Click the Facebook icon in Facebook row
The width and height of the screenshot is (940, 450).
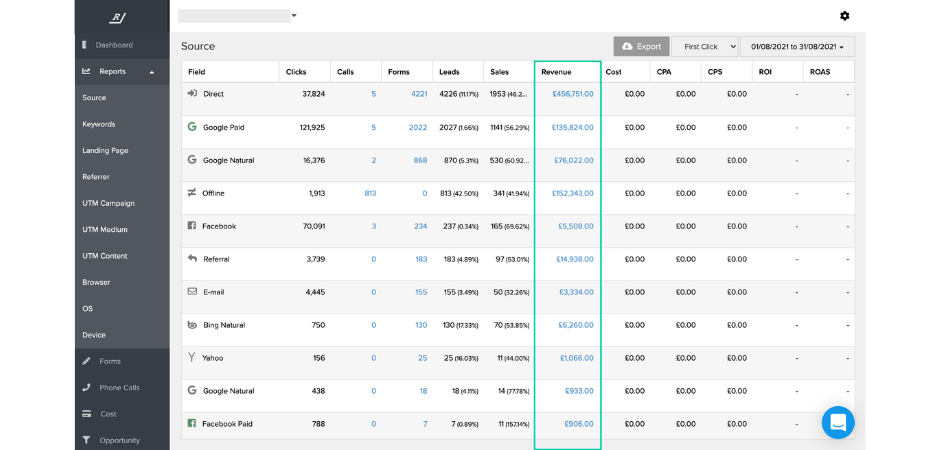pos(192,226)
